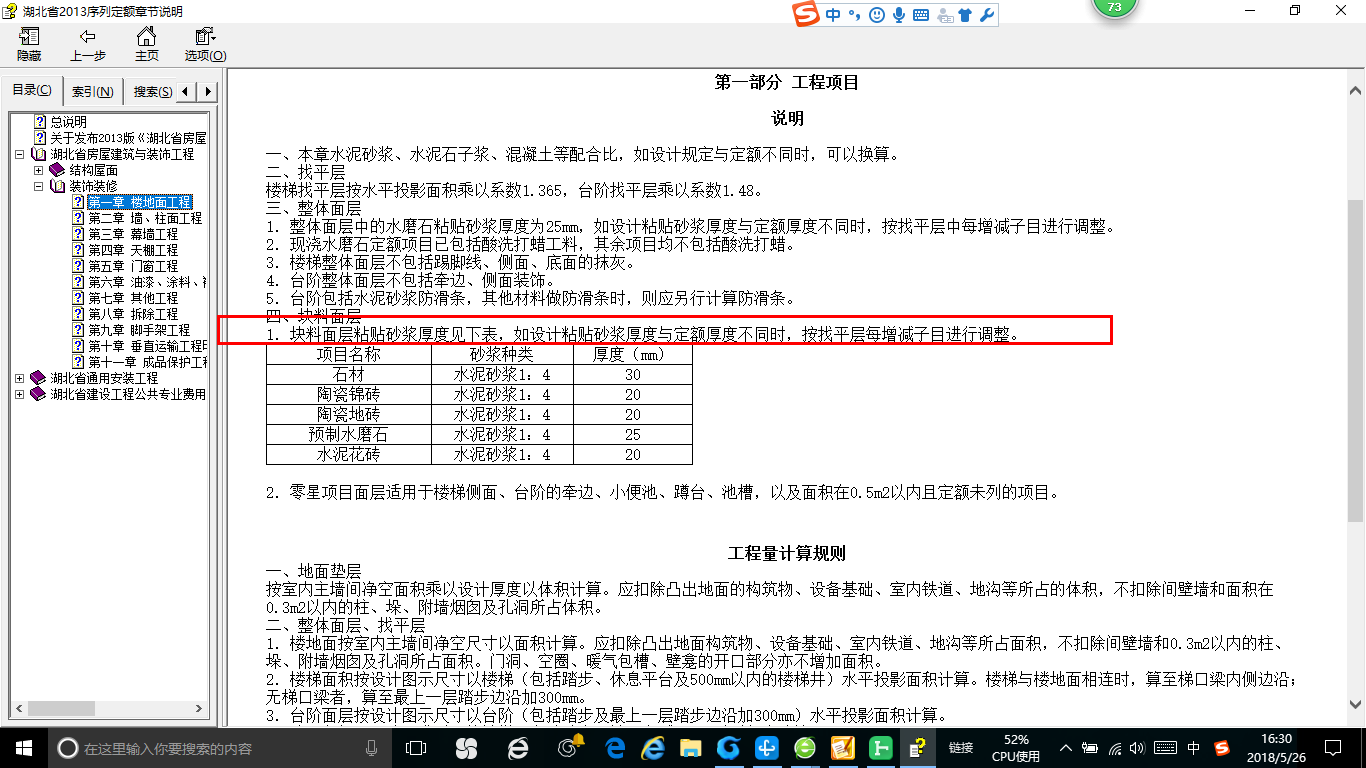The height and width of the screenshot is (768, 1366).
Task: Open the white e browser on taskbar
Action: (x=518, y=747)
